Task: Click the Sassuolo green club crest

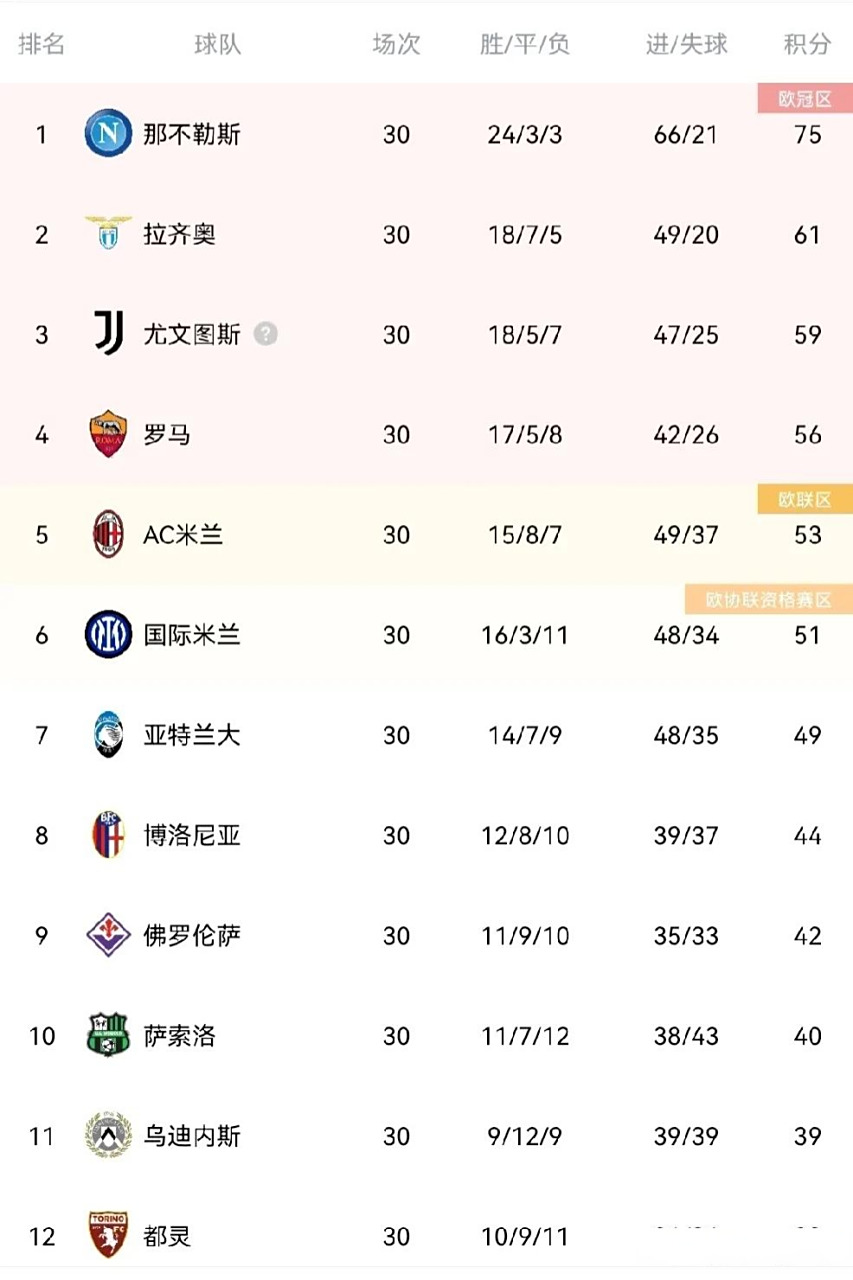Action: 107,1036
